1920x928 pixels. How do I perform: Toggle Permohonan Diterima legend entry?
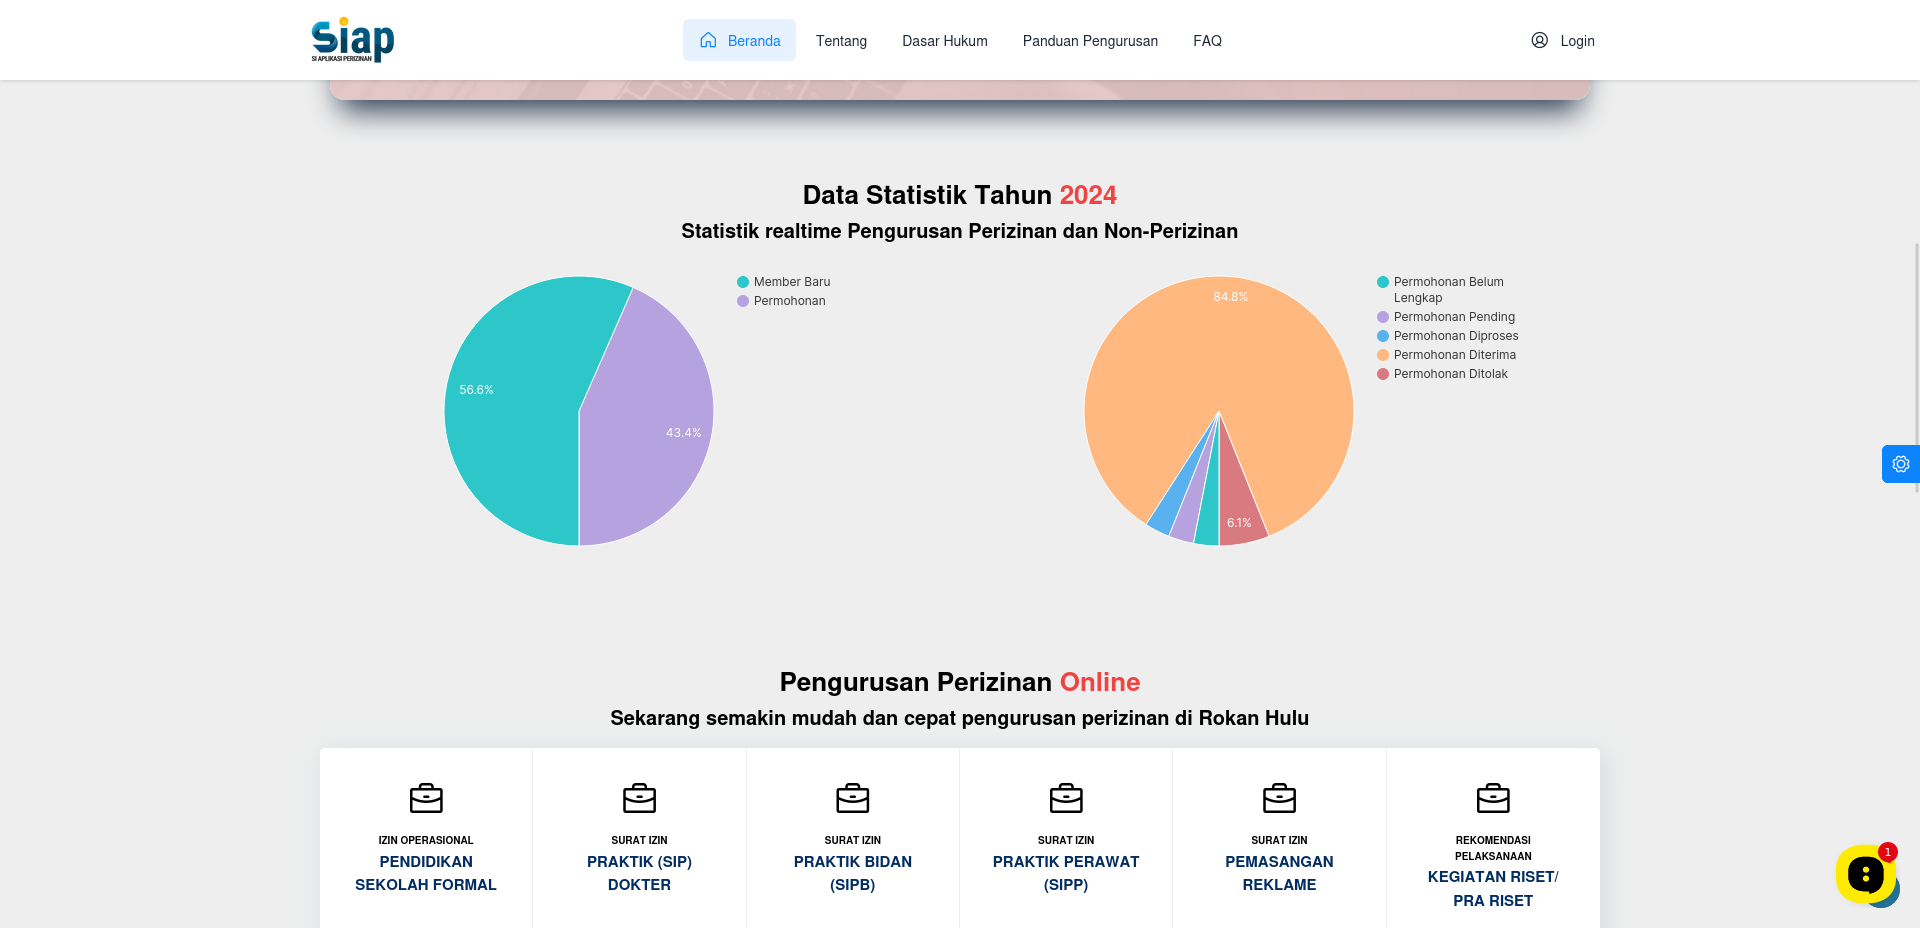tap(1446, 355)
